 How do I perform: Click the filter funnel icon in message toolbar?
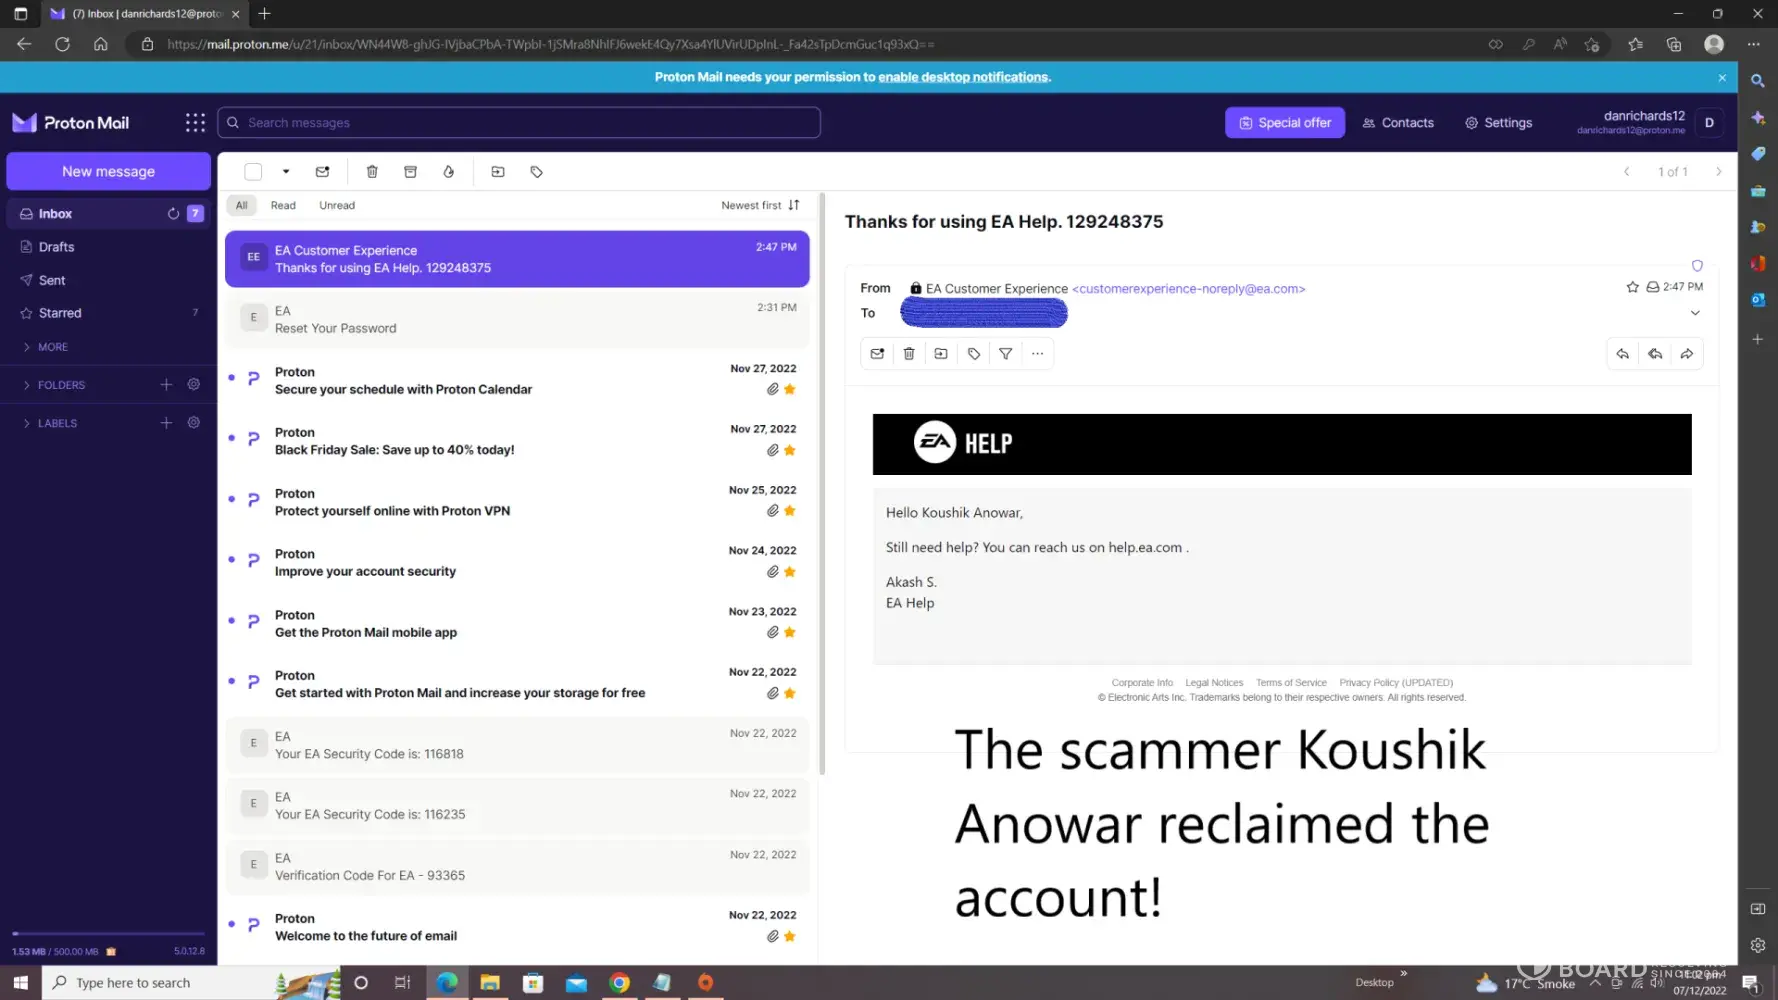coord(1006,353)
